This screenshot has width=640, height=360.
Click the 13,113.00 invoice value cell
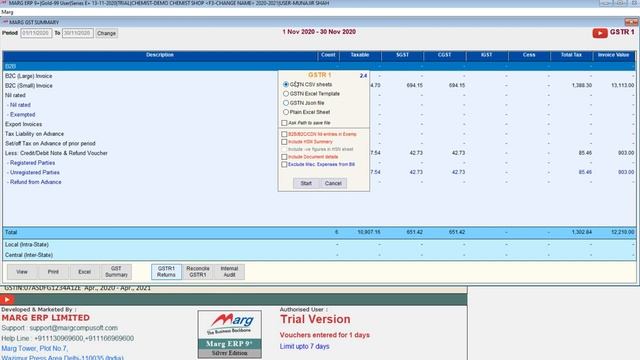623,86
